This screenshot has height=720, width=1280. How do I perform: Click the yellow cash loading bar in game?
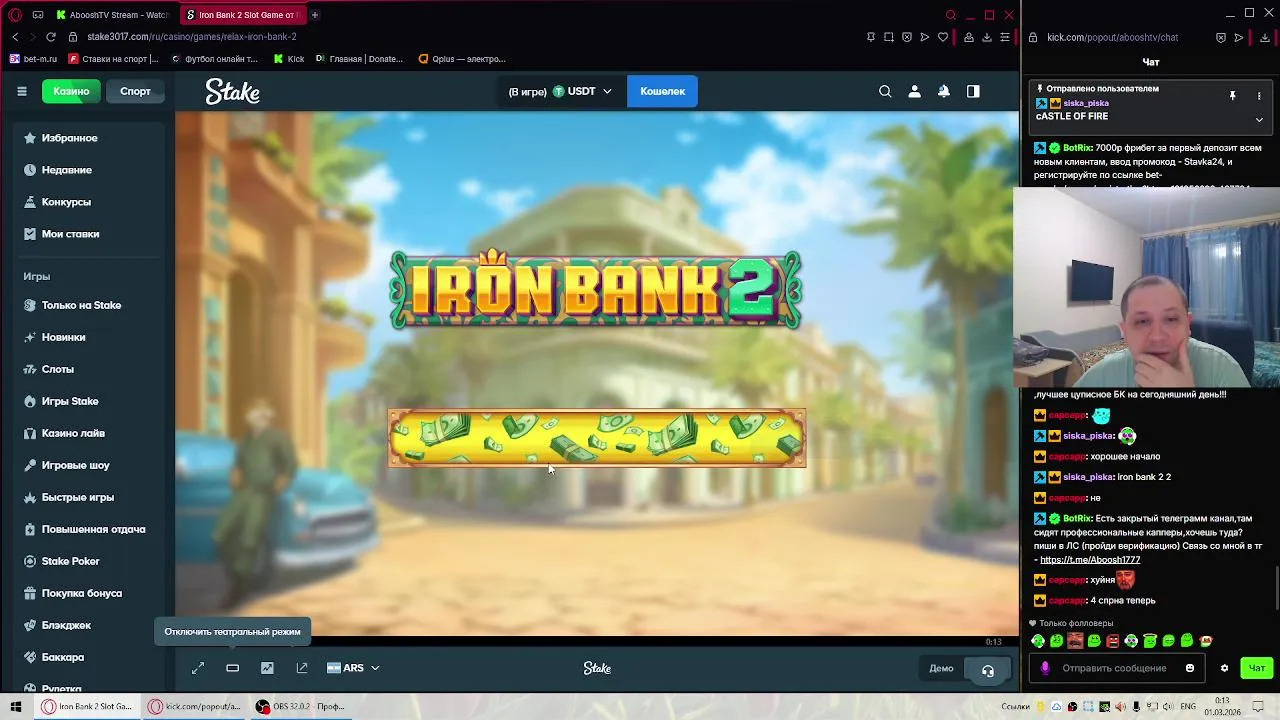[597, 438]
